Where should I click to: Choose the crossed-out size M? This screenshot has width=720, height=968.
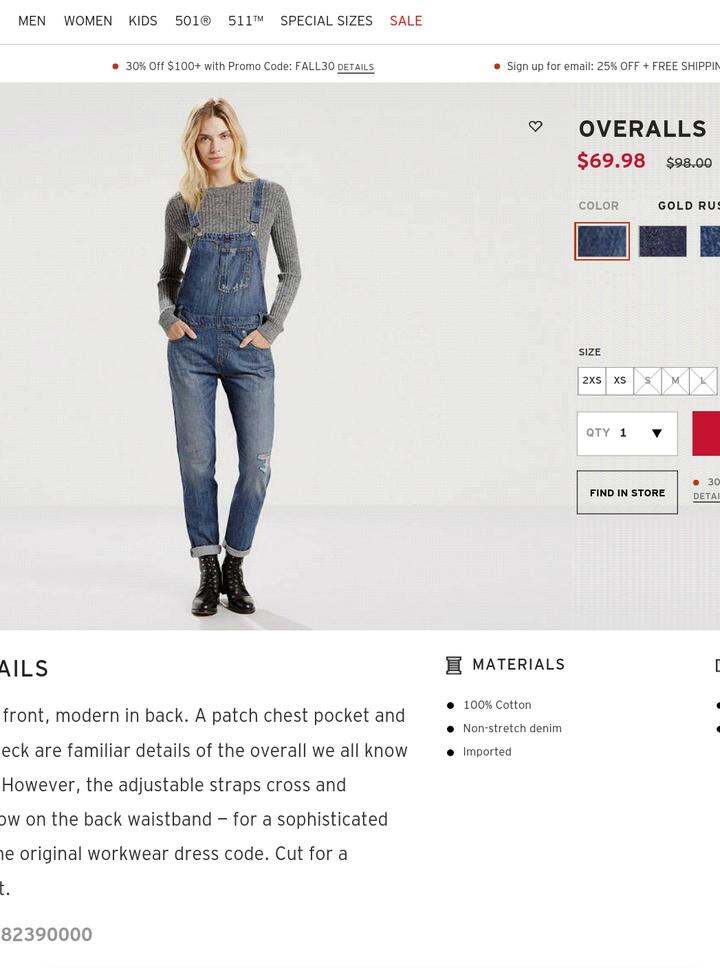[x=675, y=381]
